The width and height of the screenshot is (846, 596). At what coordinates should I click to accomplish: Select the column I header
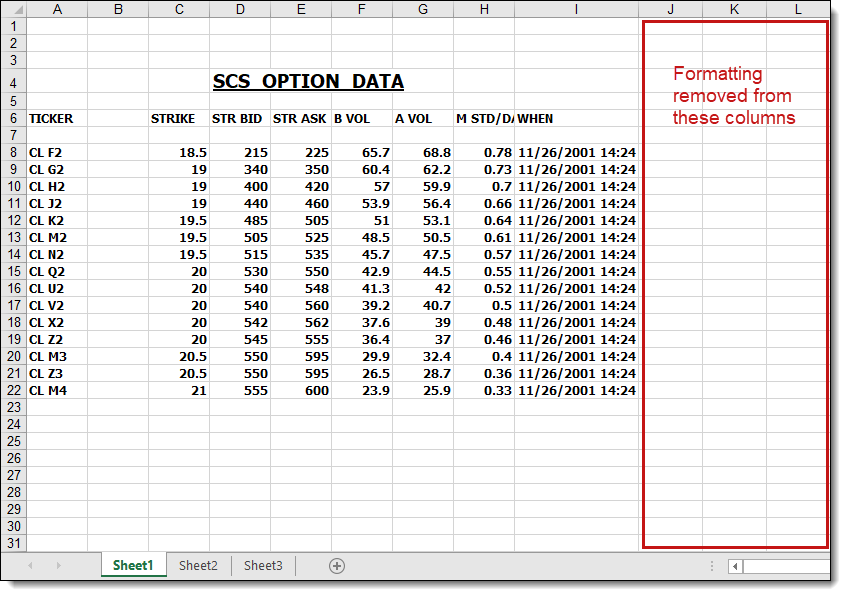tap(576, 10)
